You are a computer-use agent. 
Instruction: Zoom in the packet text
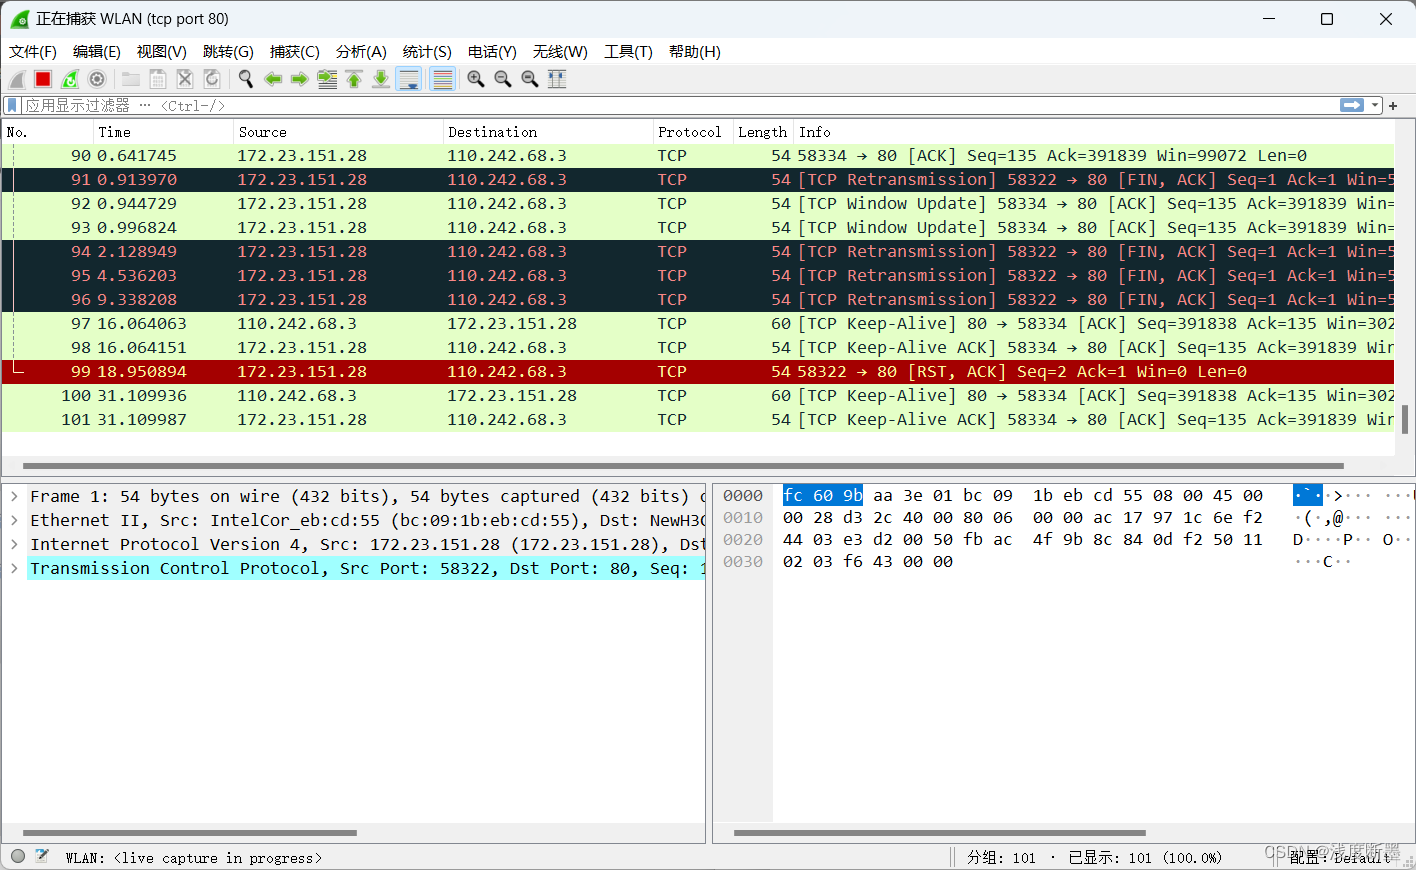point(476,79)
